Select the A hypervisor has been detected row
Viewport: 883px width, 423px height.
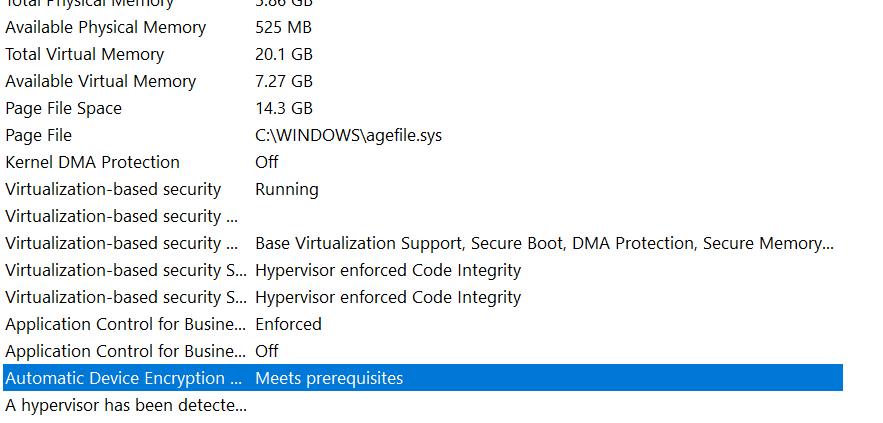point(125,405)
